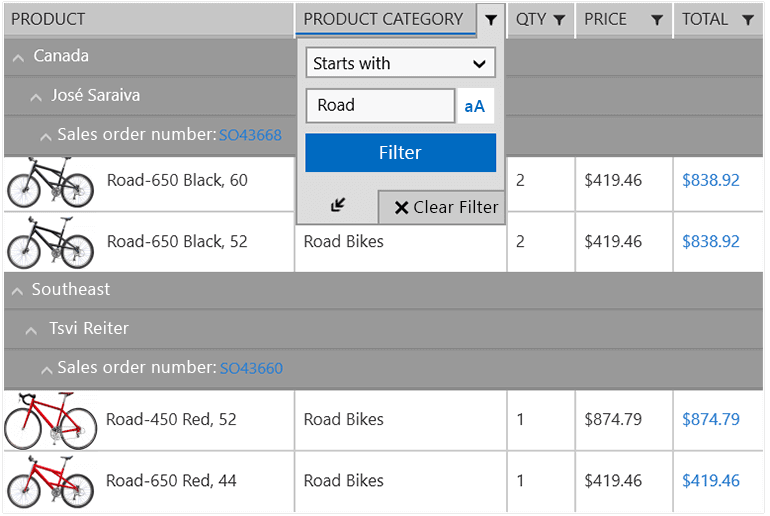This screenshot has height=516, width=770.
Task: Click the $874.79 total link
Action: [x=710, y=420]
